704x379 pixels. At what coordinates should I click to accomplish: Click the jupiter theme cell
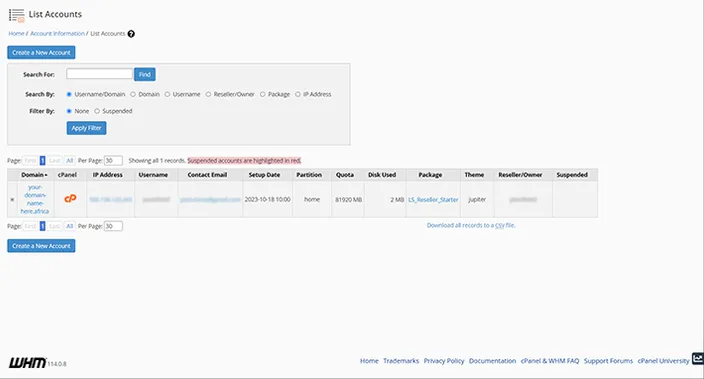click(x=477, y=199)
